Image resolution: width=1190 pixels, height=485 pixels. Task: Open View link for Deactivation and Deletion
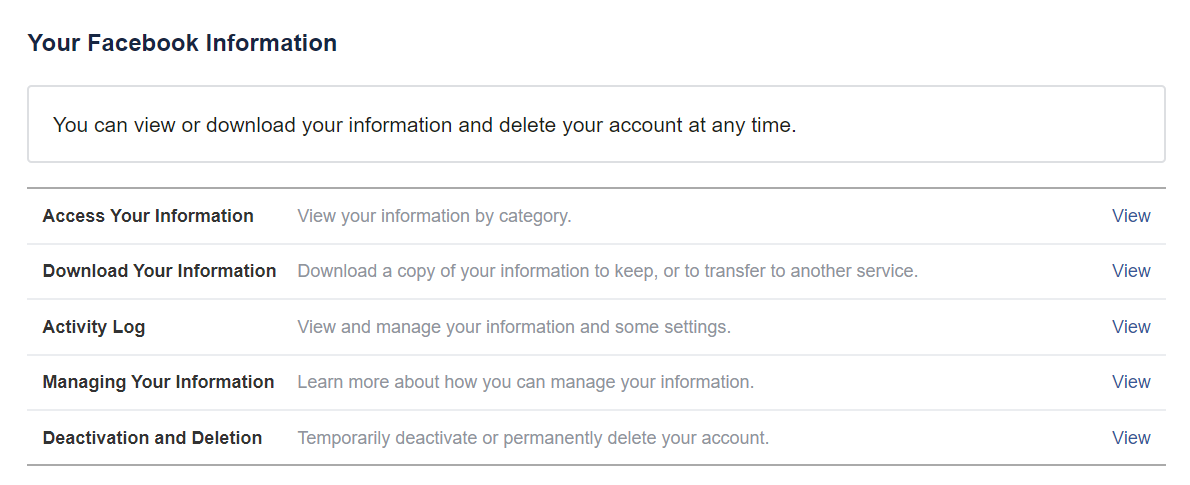[x=1131, y=438]
